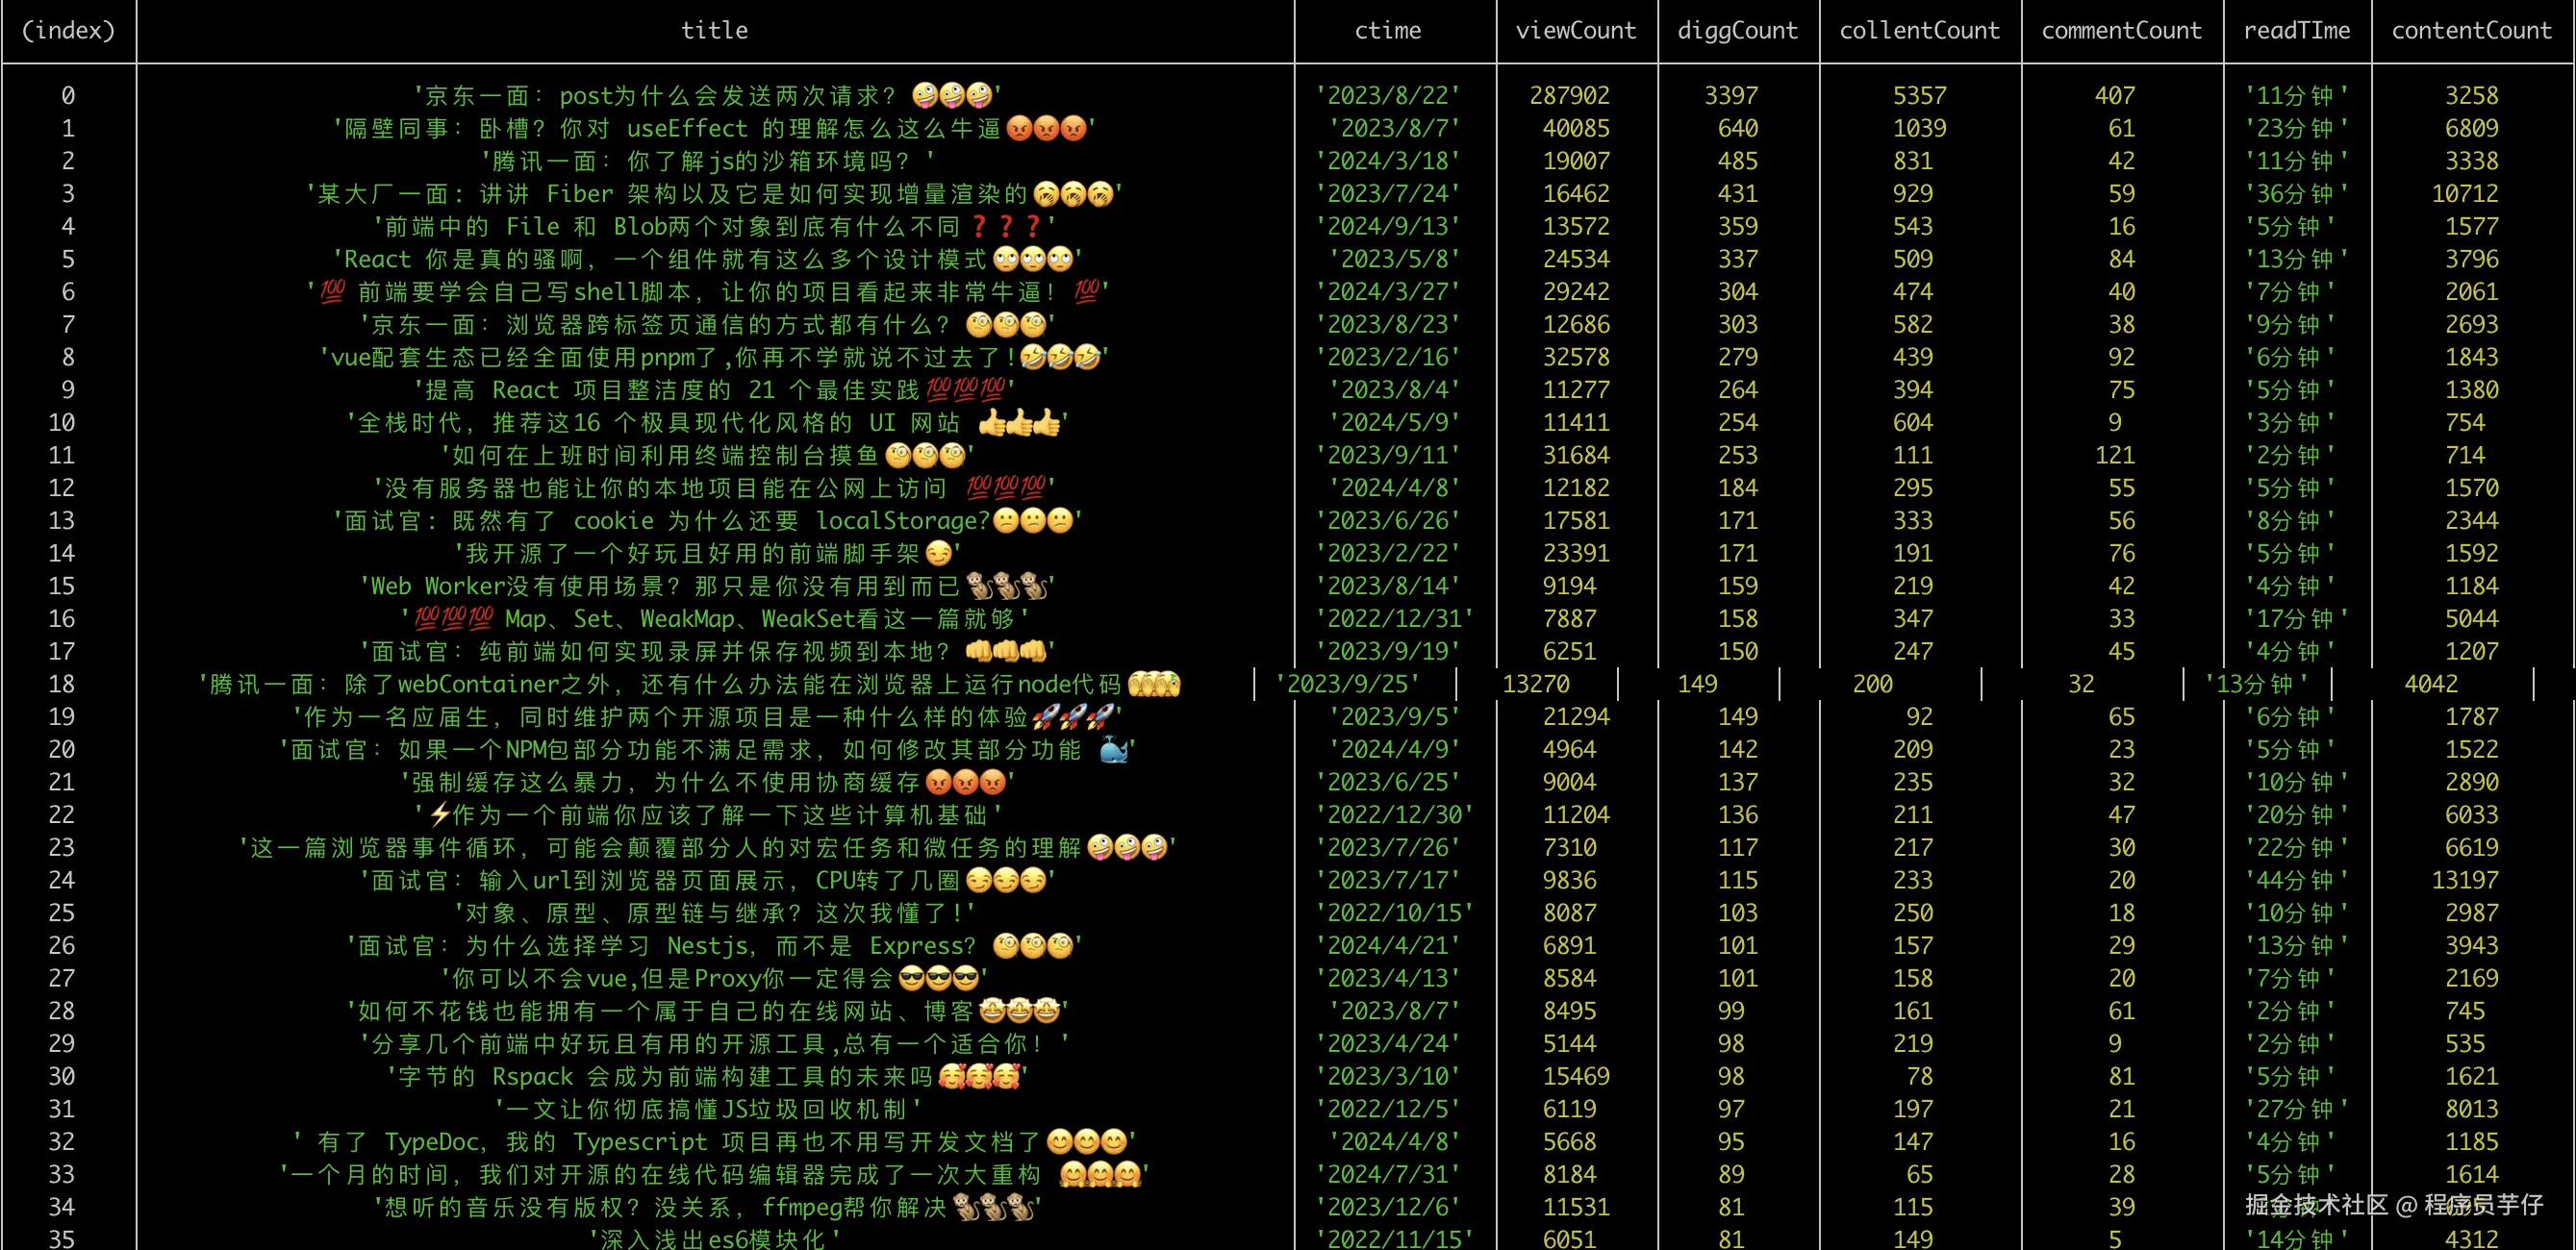The height and width of the screenshot is (1250, 2576).
Task: Click the 'commentCount' column header
Action: coord(2121,31)
